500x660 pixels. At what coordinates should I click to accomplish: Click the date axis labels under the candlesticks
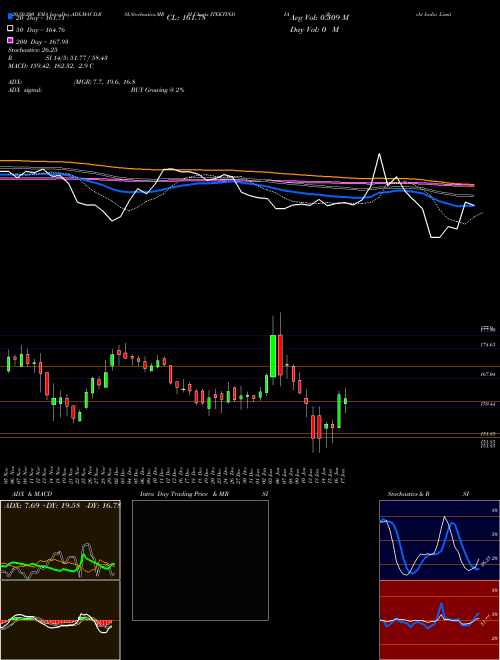[x=175, y=475]
